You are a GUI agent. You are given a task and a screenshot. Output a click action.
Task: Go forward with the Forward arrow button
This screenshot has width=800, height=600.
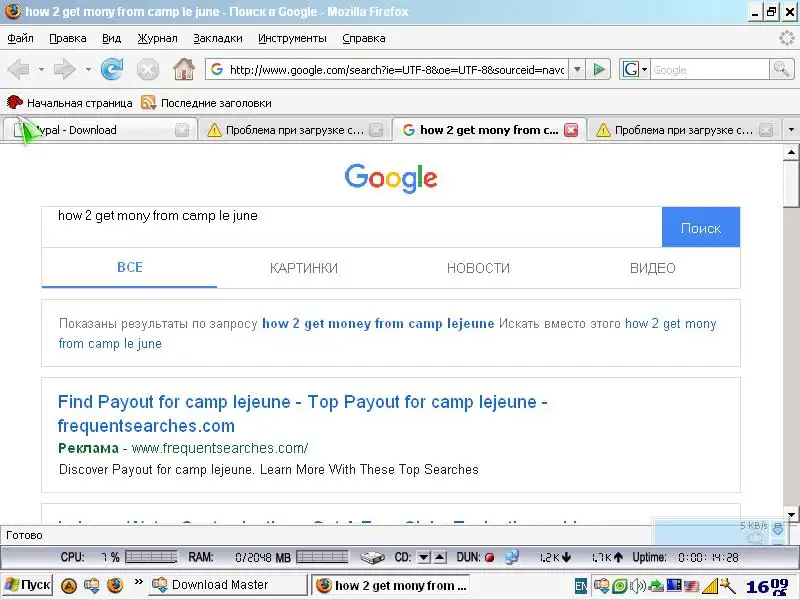point(65,69)
